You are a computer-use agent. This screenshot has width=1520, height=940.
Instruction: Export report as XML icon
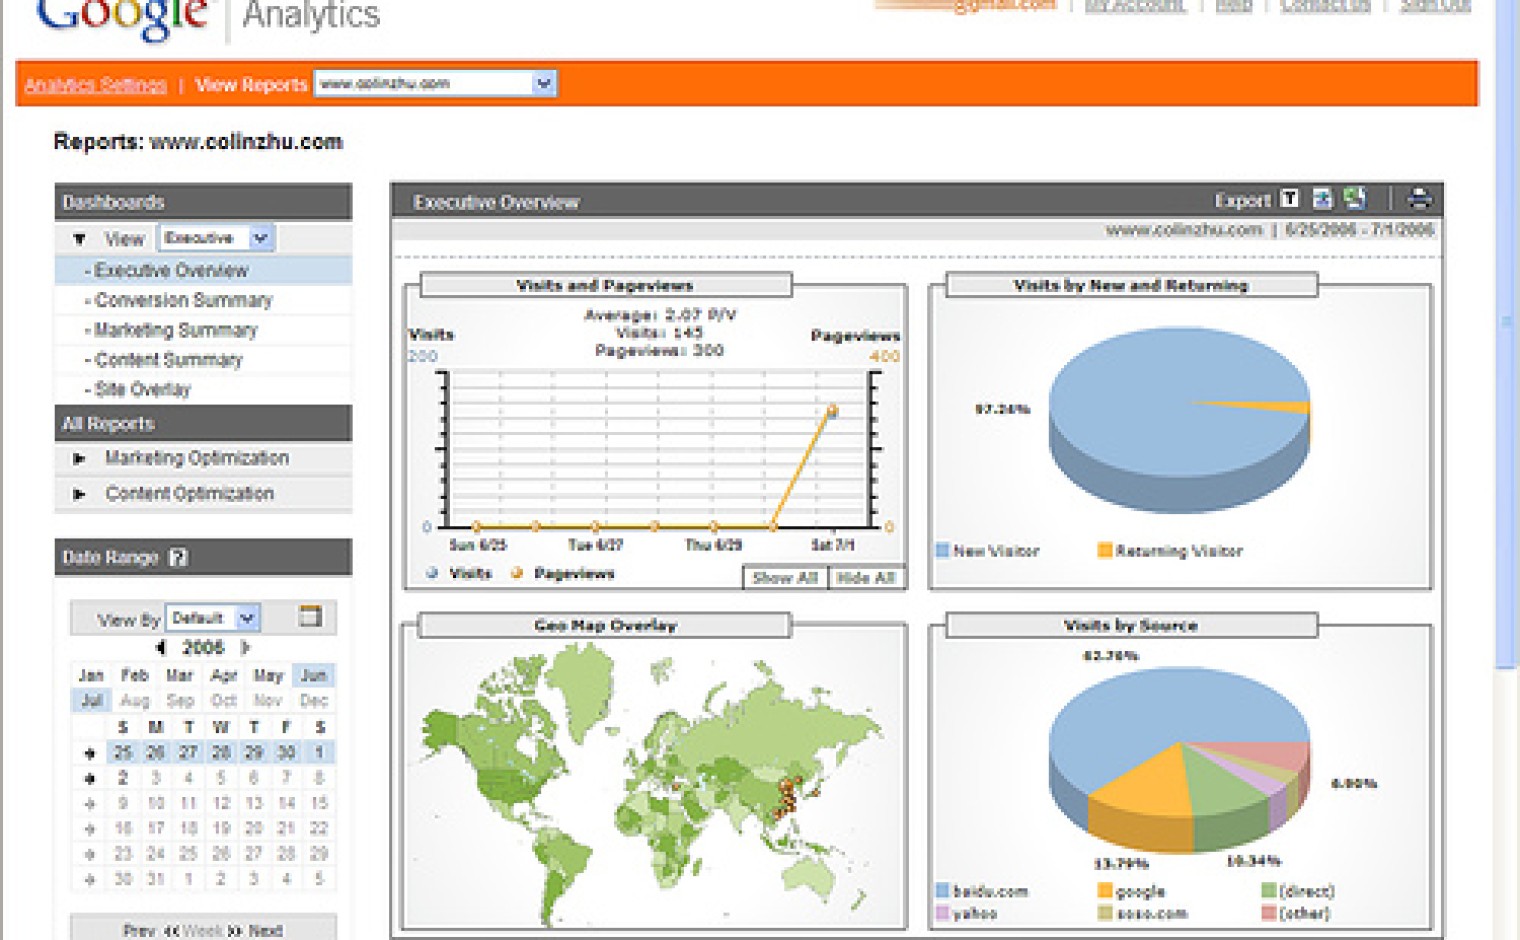coord(1323,199)
